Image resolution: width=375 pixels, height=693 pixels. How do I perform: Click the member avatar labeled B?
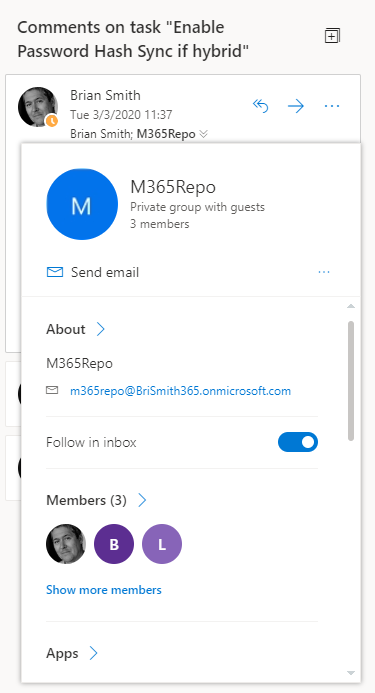[x=114, y=544]
